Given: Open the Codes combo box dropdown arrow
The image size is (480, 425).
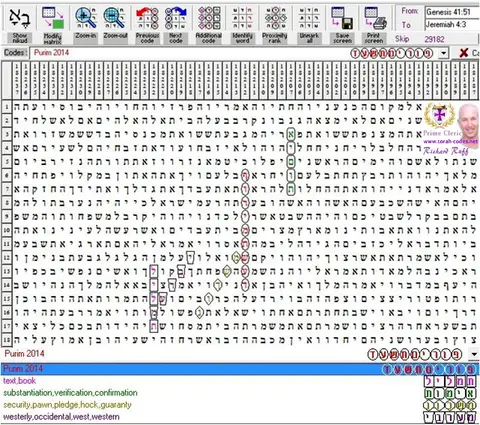Looking at the screenshot, I should [443, 53].
